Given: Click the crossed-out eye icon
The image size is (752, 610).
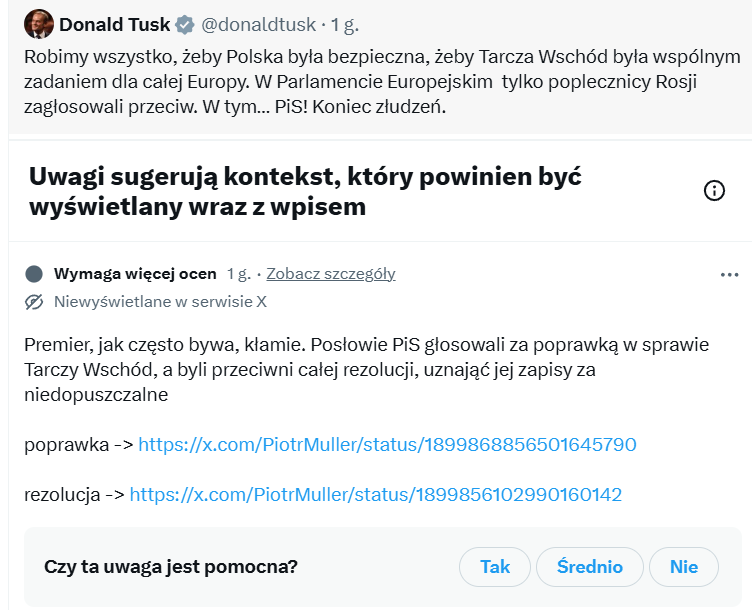Looking at the screenshot, I should pyautogui.click(x=34, y=302).
